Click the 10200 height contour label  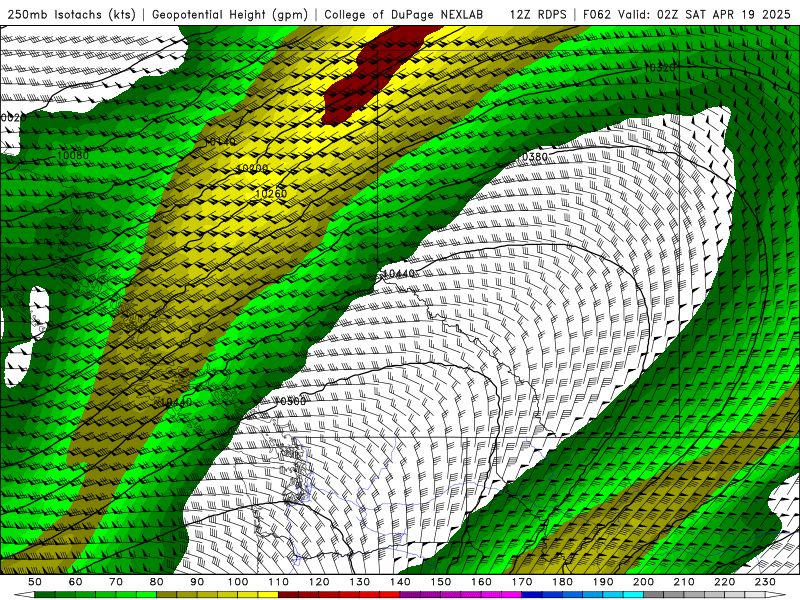click(x=252, y=168)
